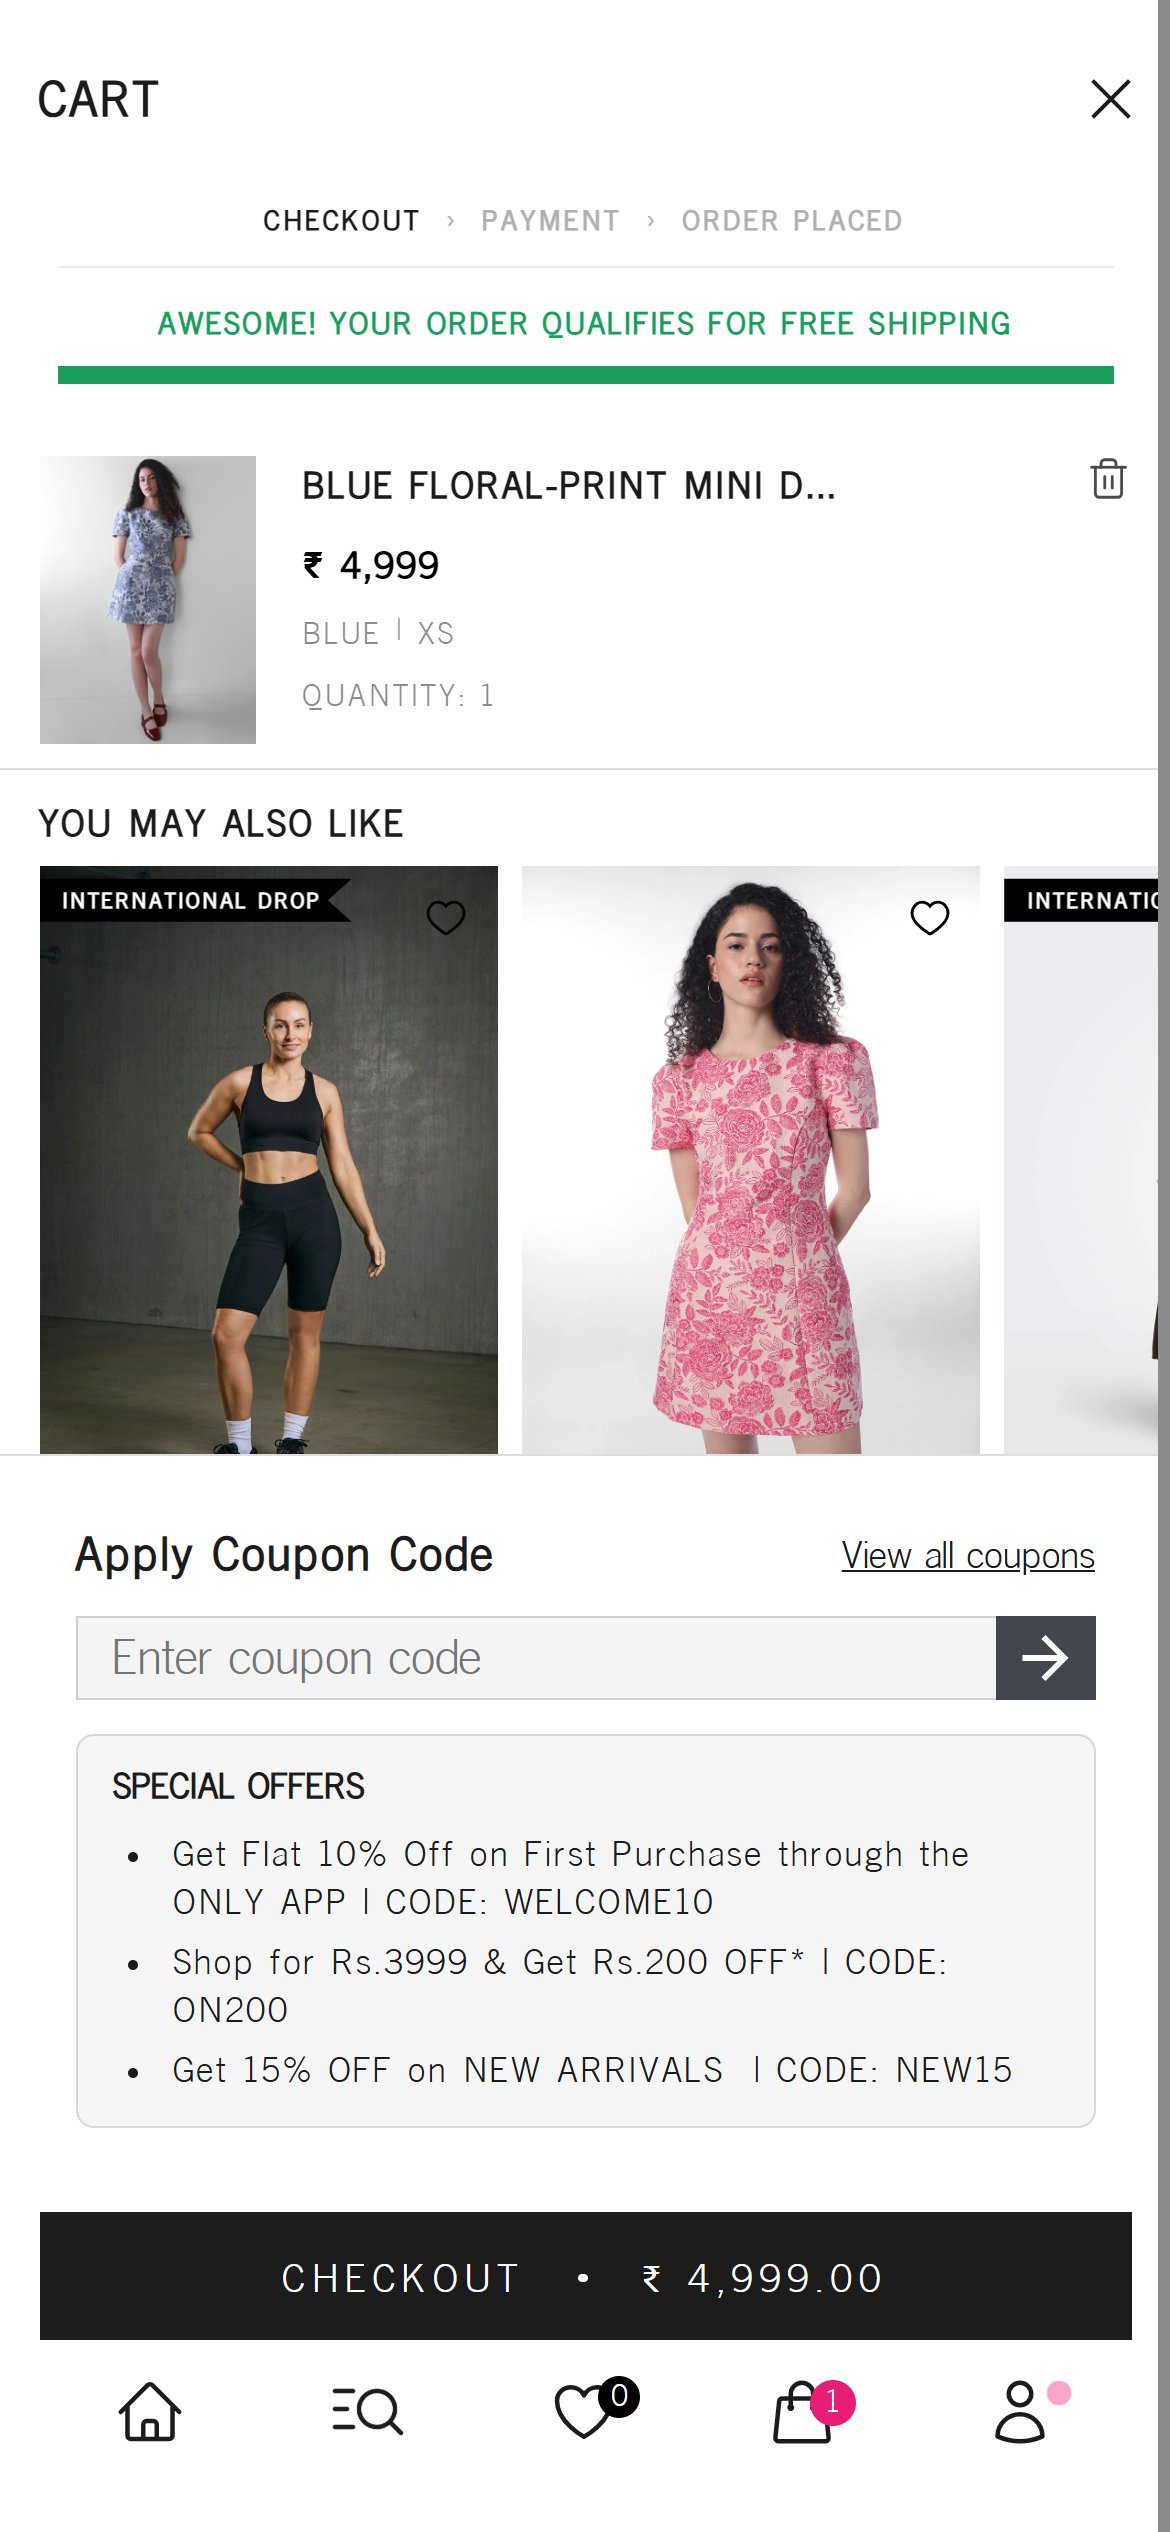The image size is (1170, 2532).
Task: Open the pink floral dress product image
Action: [751, 1159]
